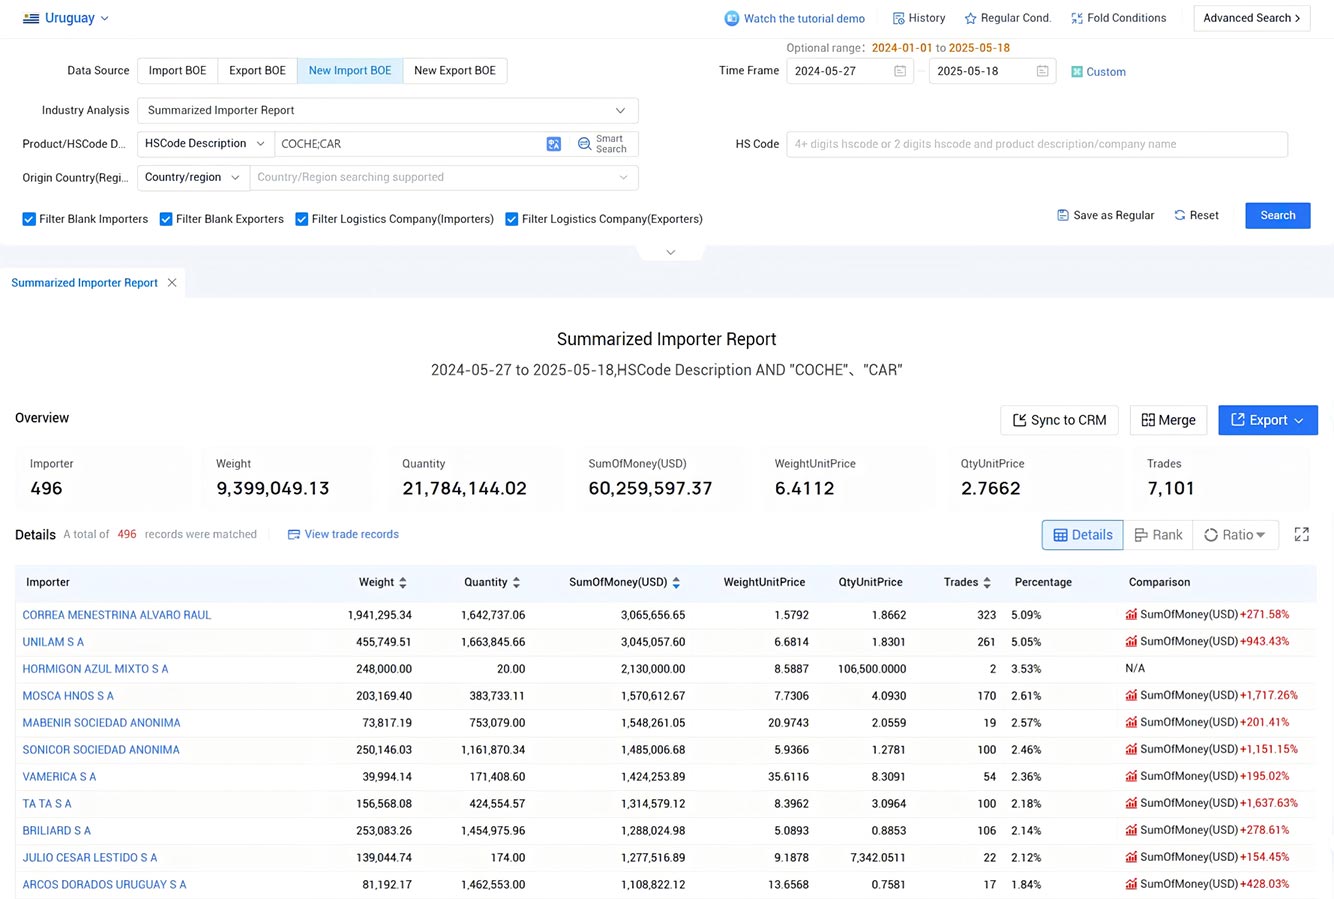Click the Search button
The image size is (1334, 899).
pos(1278,215)
